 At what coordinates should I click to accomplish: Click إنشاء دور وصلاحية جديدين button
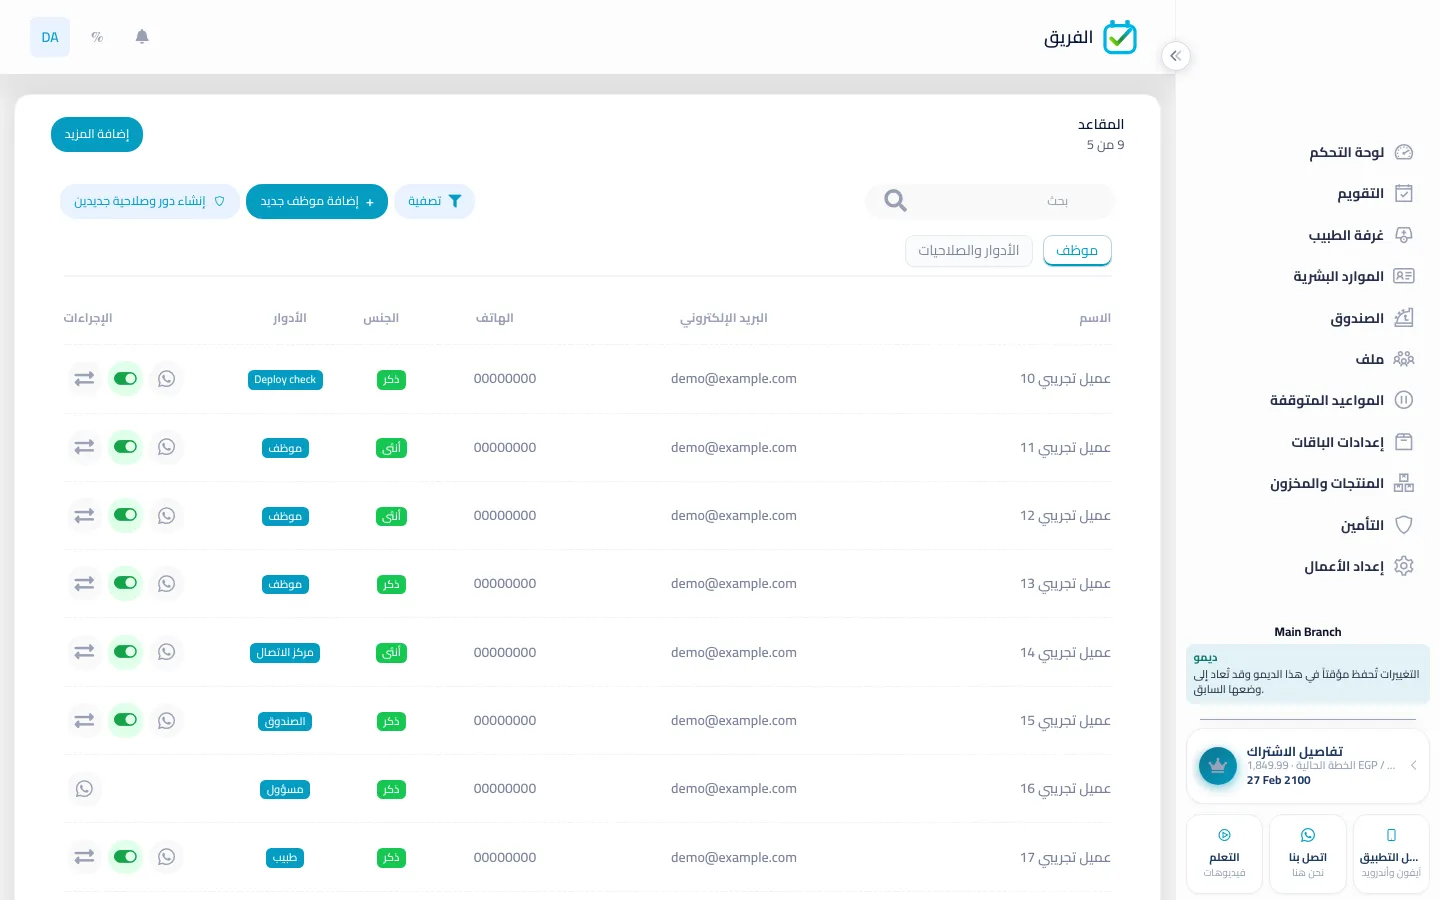tap(150, 201)
